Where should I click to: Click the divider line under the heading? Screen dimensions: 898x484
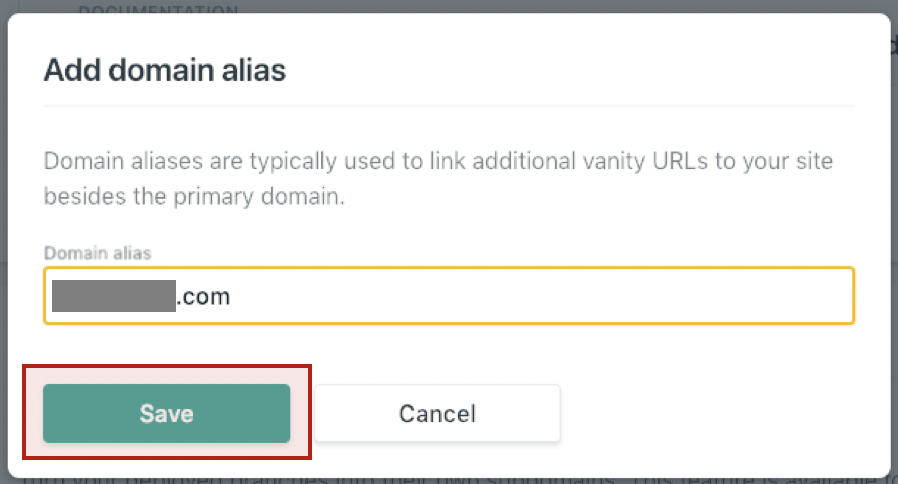click(449, 106)
